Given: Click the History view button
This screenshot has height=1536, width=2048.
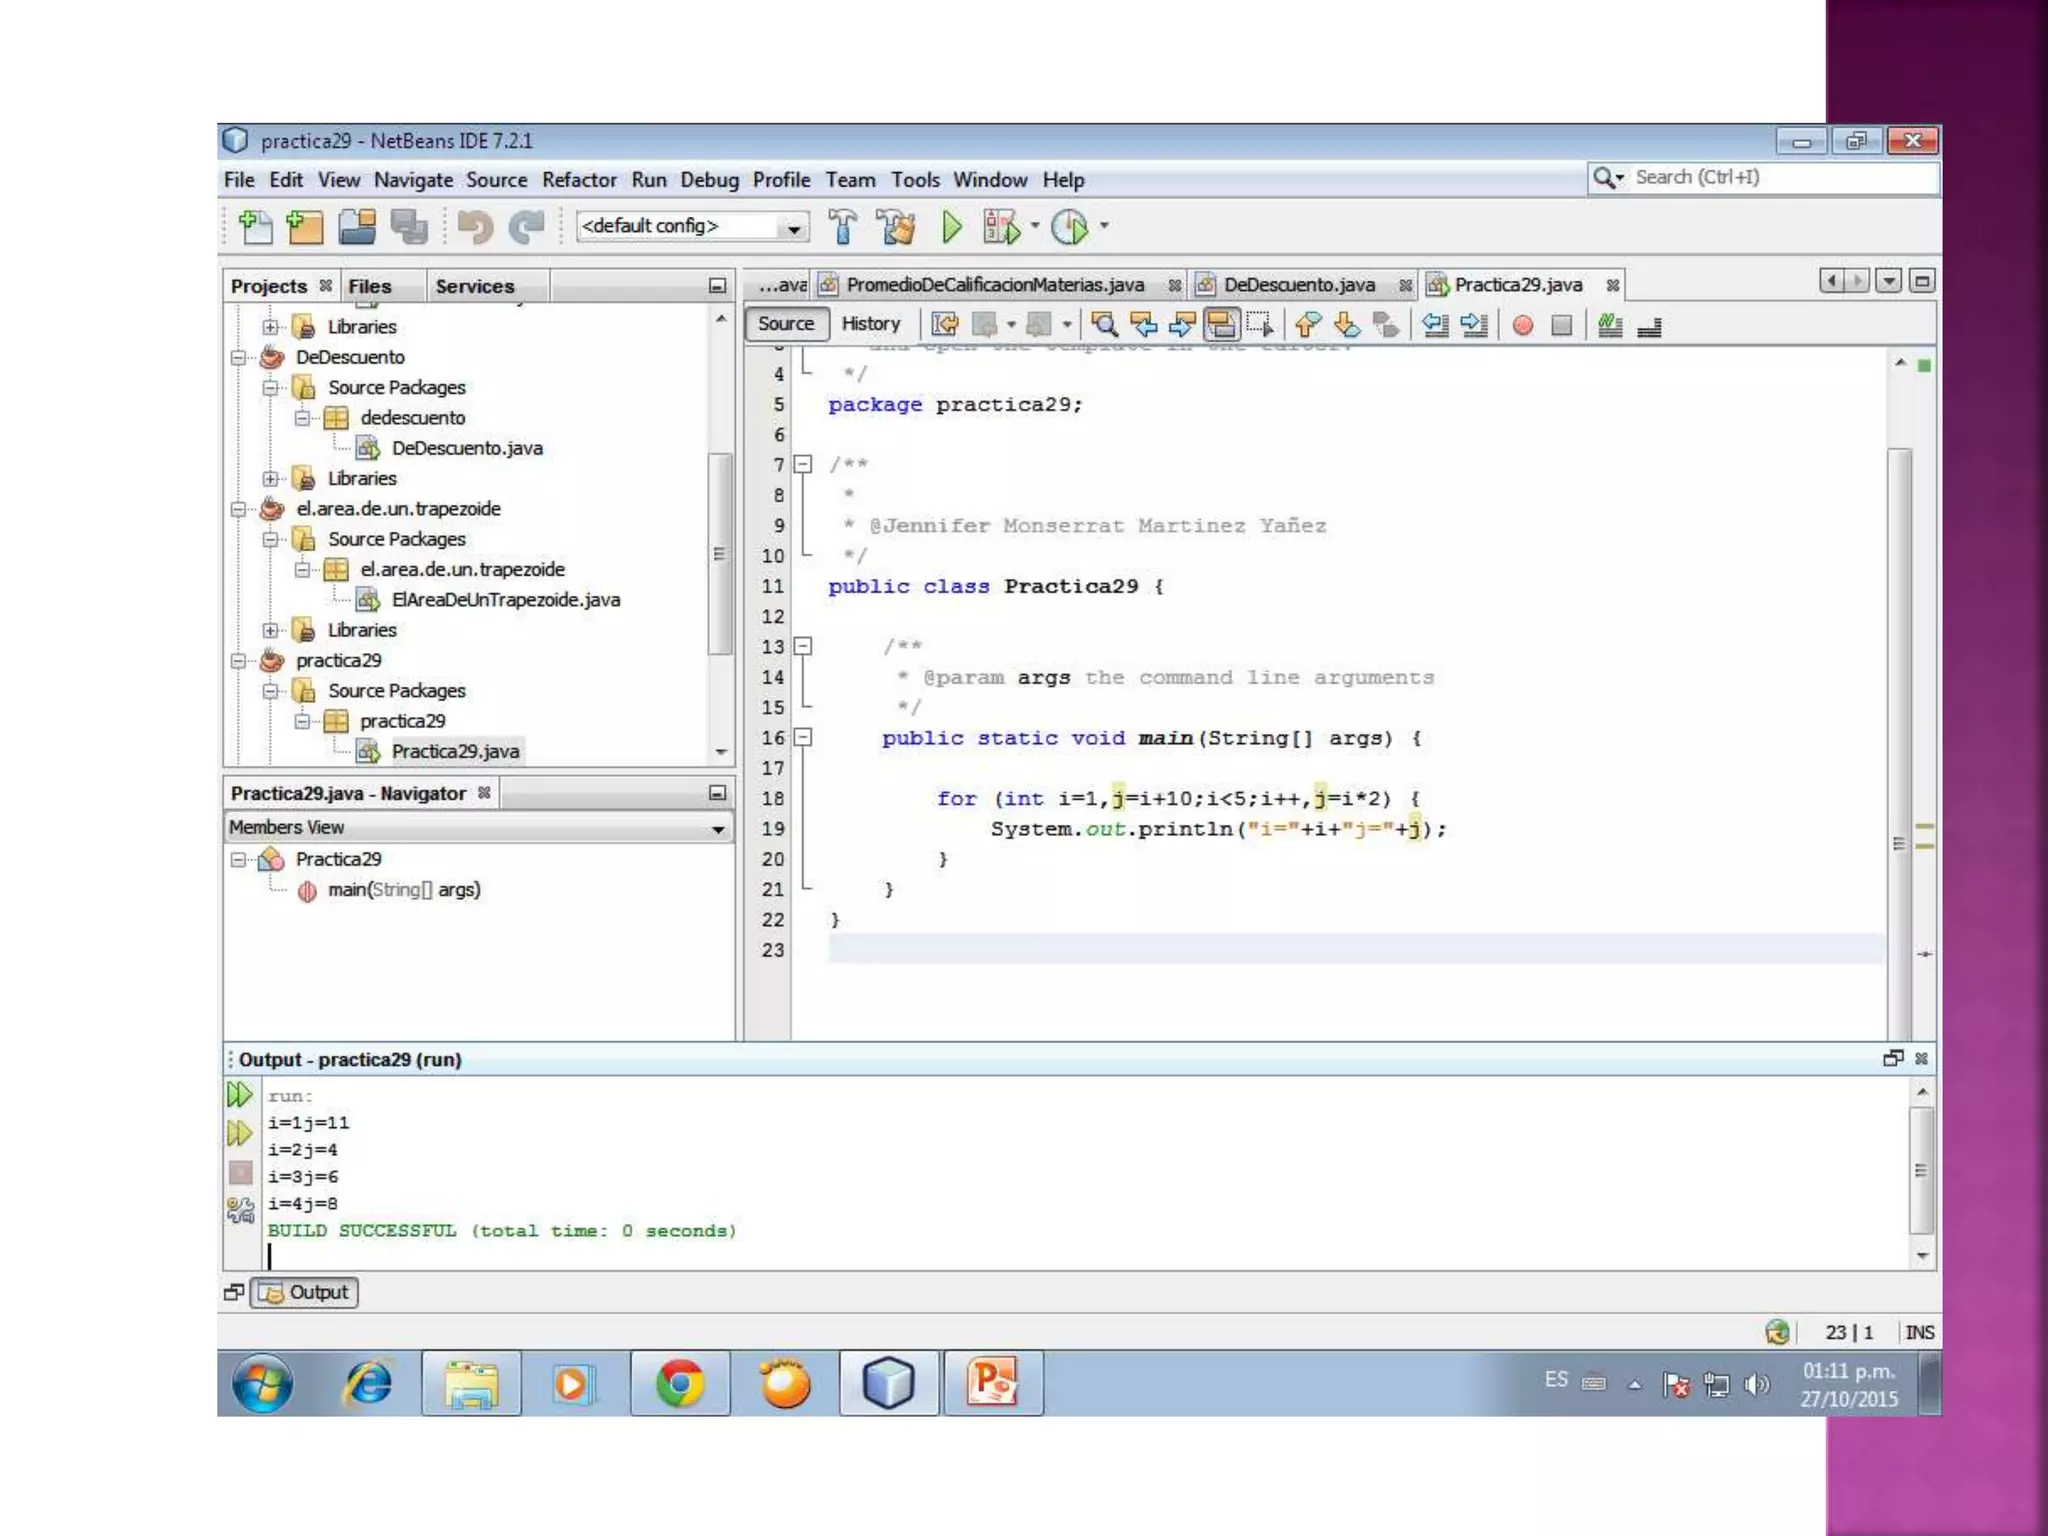Looking at the screenshot, I should point(870,324).
